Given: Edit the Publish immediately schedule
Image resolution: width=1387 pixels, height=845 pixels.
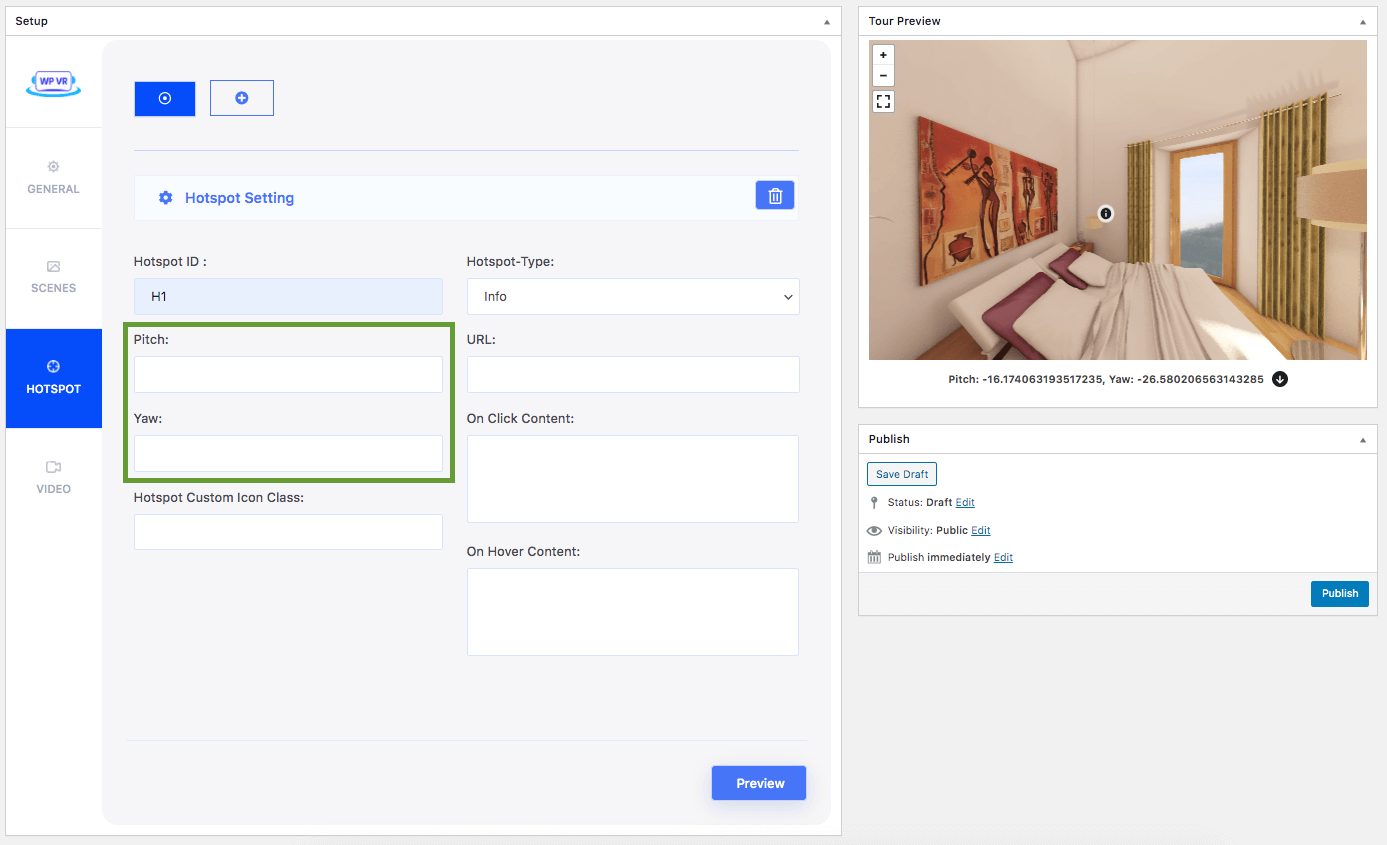Looking at the screenshot, I should pos(1003,558).
